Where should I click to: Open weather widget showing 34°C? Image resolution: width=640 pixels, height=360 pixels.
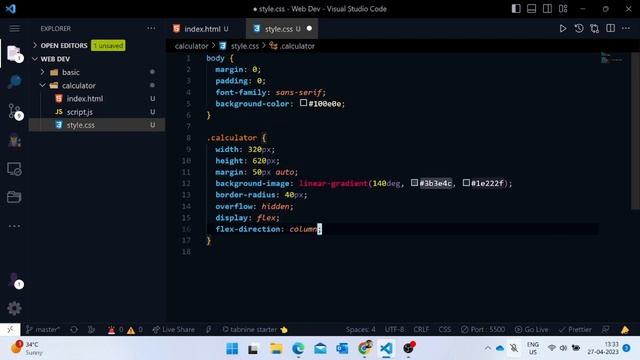(27, 348)
